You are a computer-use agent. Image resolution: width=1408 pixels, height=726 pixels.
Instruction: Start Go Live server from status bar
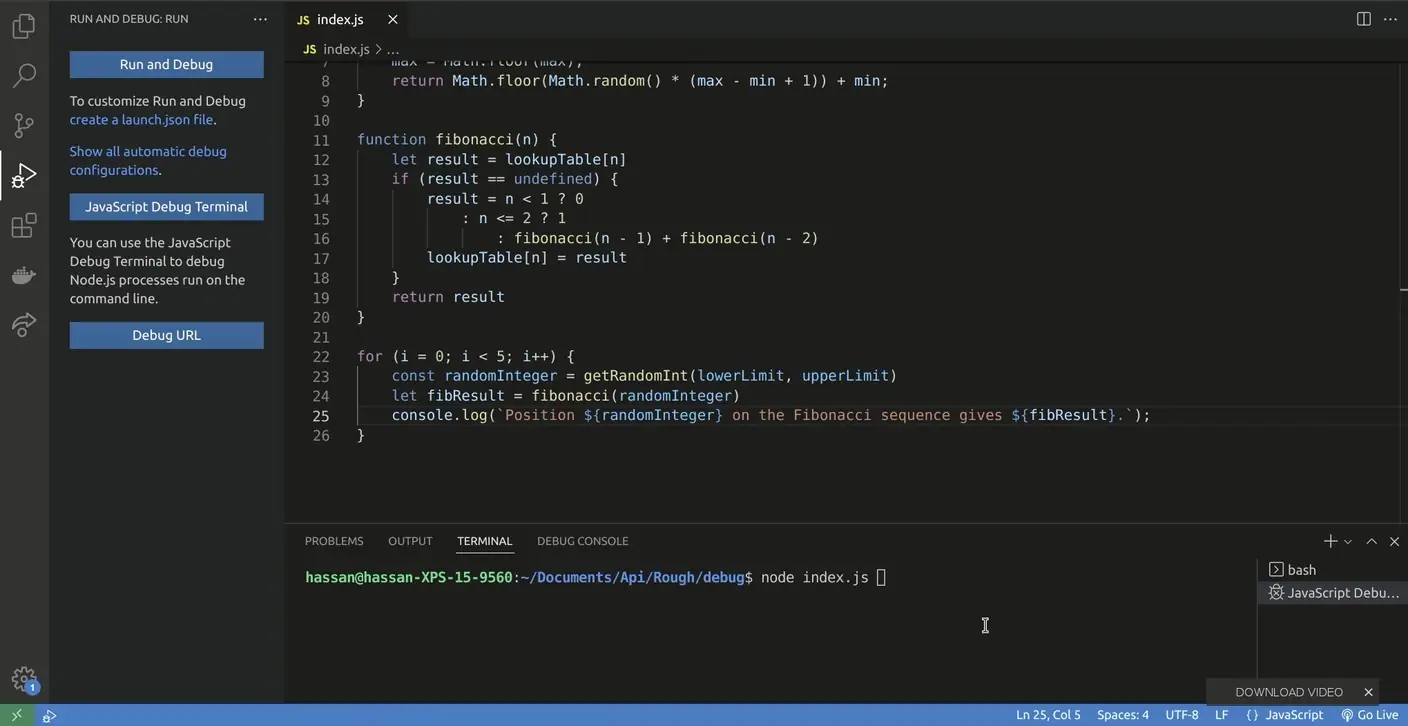(x=1370, y=715)
